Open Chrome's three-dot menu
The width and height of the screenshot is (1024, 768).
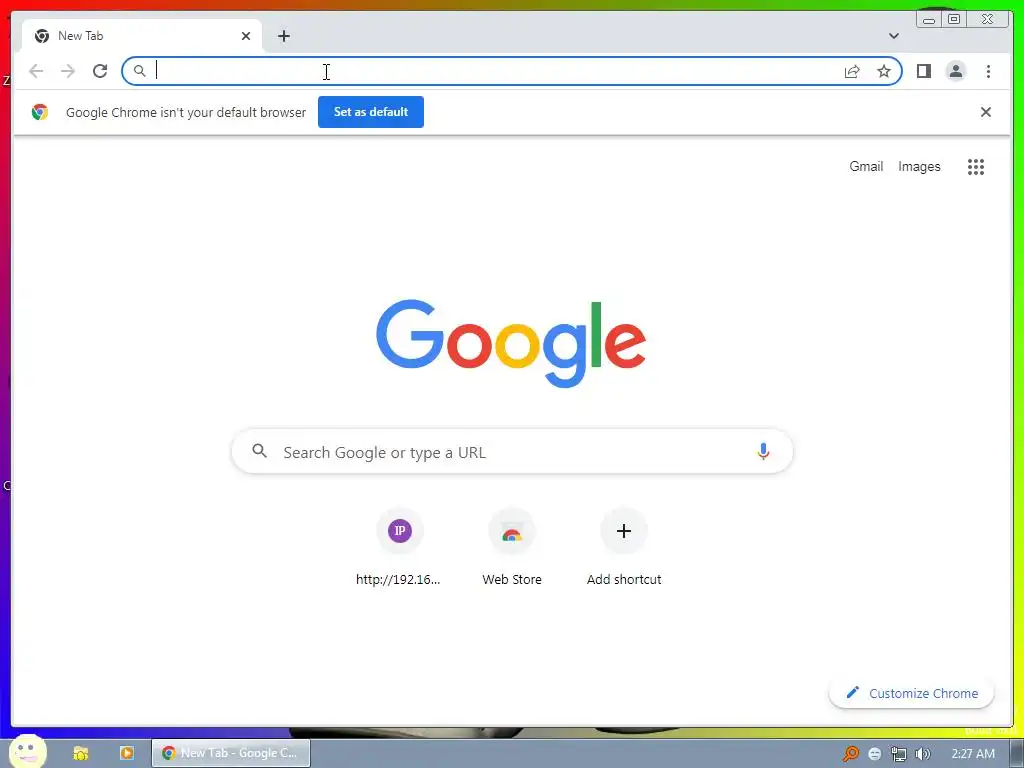coord(988,71)
